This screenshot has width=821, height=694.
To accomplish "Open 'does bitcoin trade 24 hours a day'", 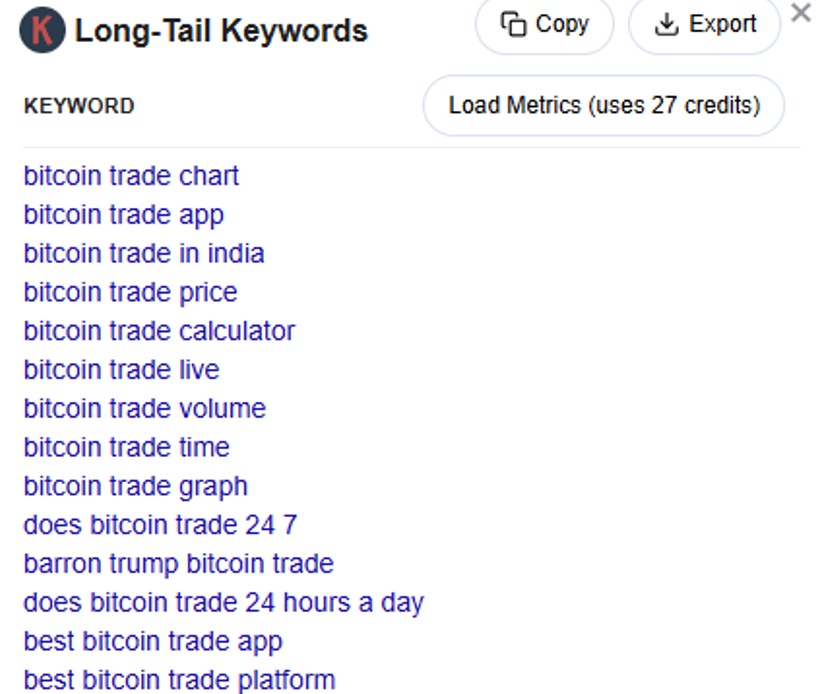I will [223, 603].
